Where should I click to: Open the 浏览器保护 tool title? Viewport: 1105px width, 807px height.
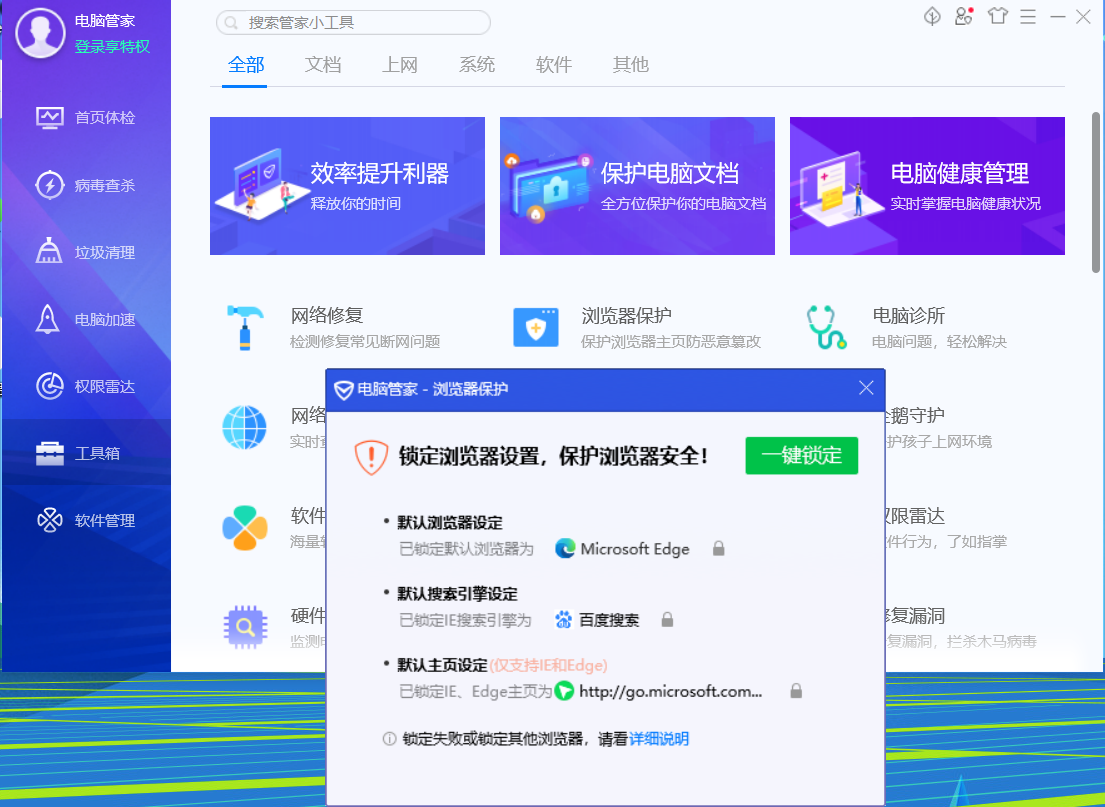point(626,316)
